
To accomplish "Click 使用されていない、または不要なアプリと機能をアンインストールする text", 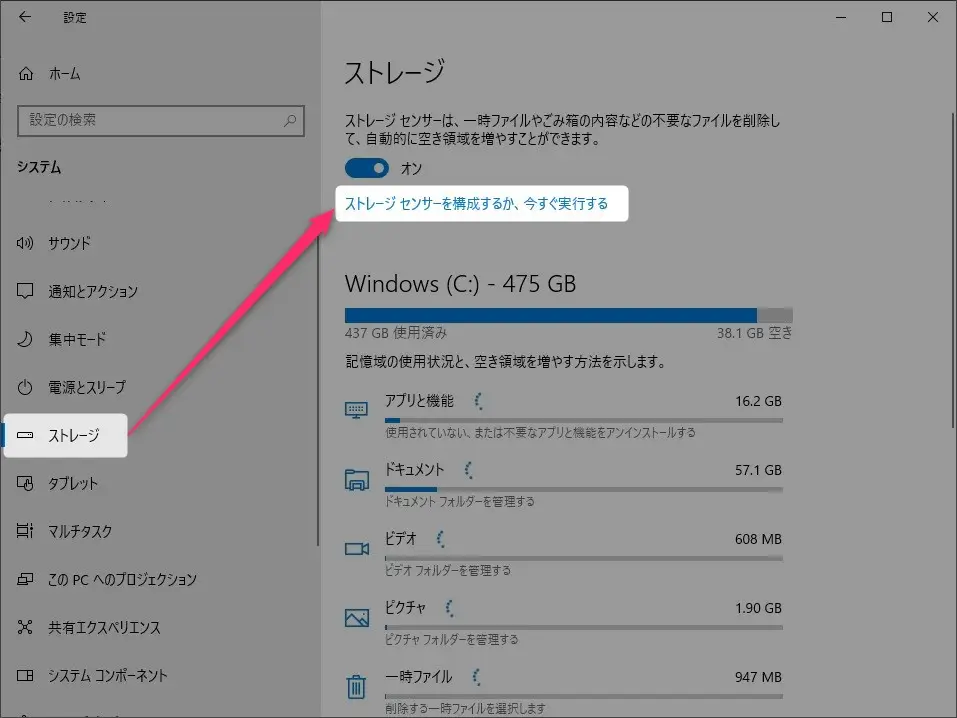I will [x=540, y=433].
